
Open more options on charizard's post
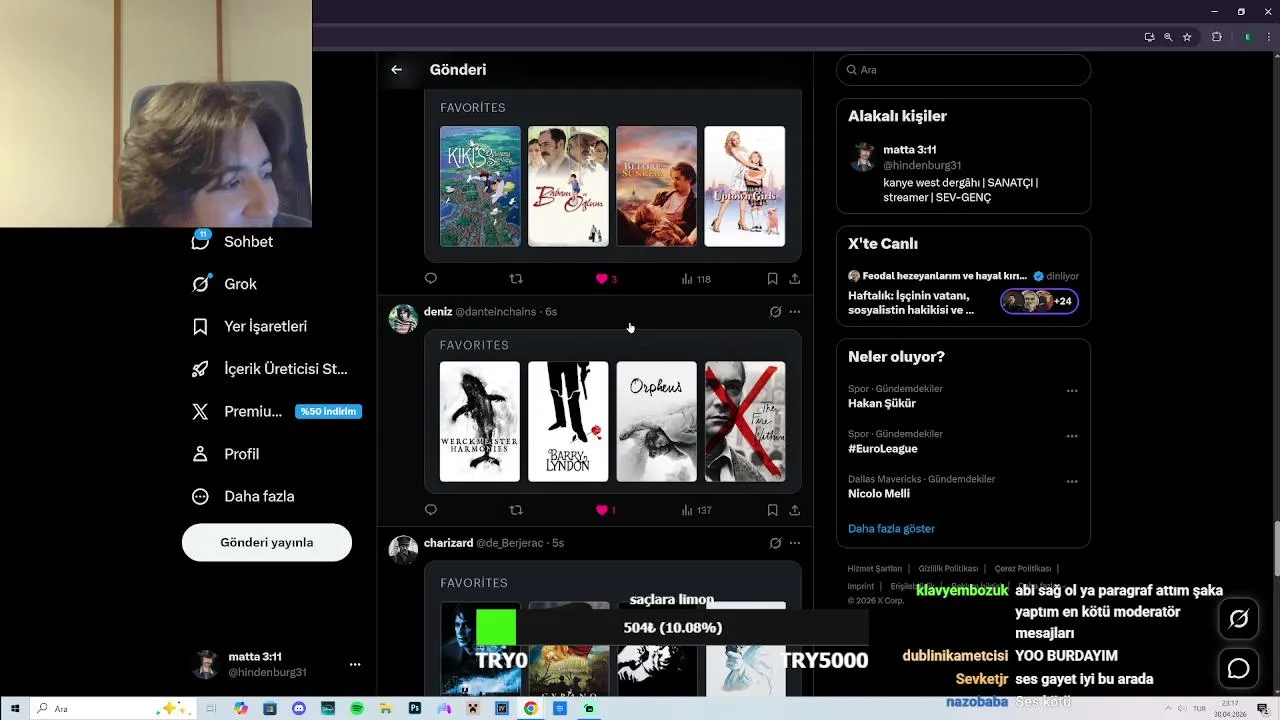point(795,543)
